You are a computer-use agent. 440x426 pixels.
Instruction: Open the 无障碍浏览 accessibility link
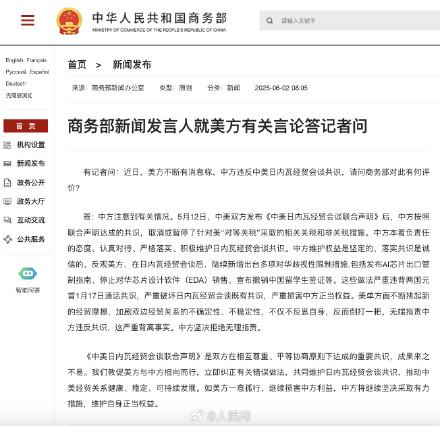[19, 96]
